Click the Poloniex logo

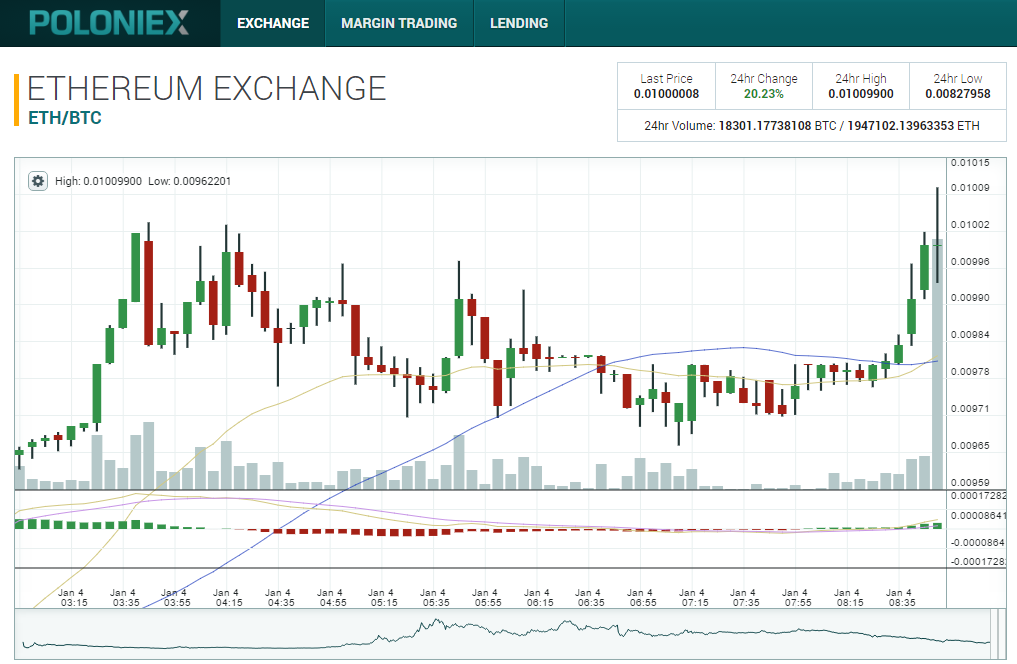point(109,23)
